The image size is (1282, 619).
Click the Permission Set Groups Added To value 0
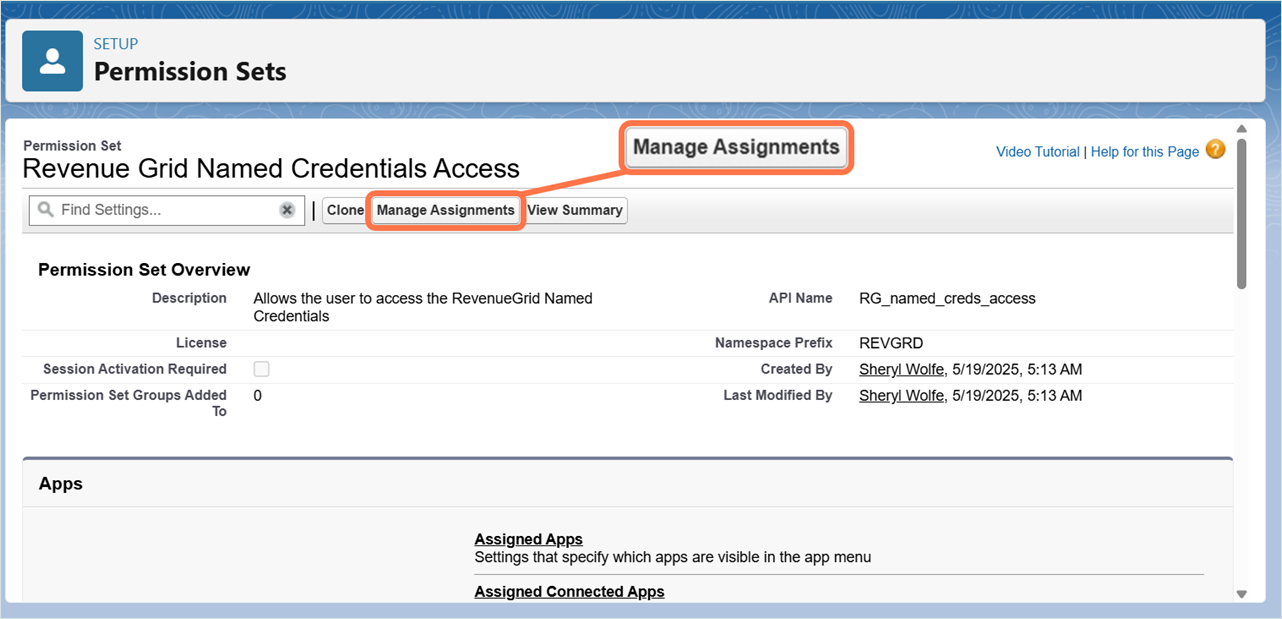pos(258,395)
